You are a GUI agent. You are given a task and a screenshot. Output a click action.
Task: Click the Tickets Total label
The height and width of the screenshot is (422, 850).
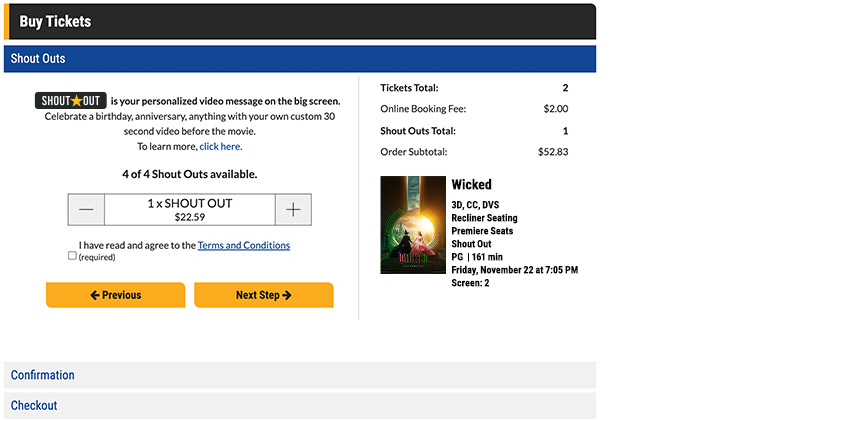coord(409,88)
